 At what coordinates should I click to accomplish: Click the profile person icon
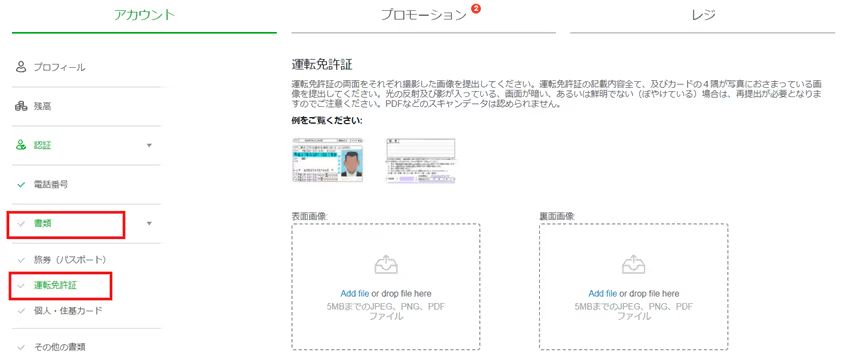pos(21,67)
